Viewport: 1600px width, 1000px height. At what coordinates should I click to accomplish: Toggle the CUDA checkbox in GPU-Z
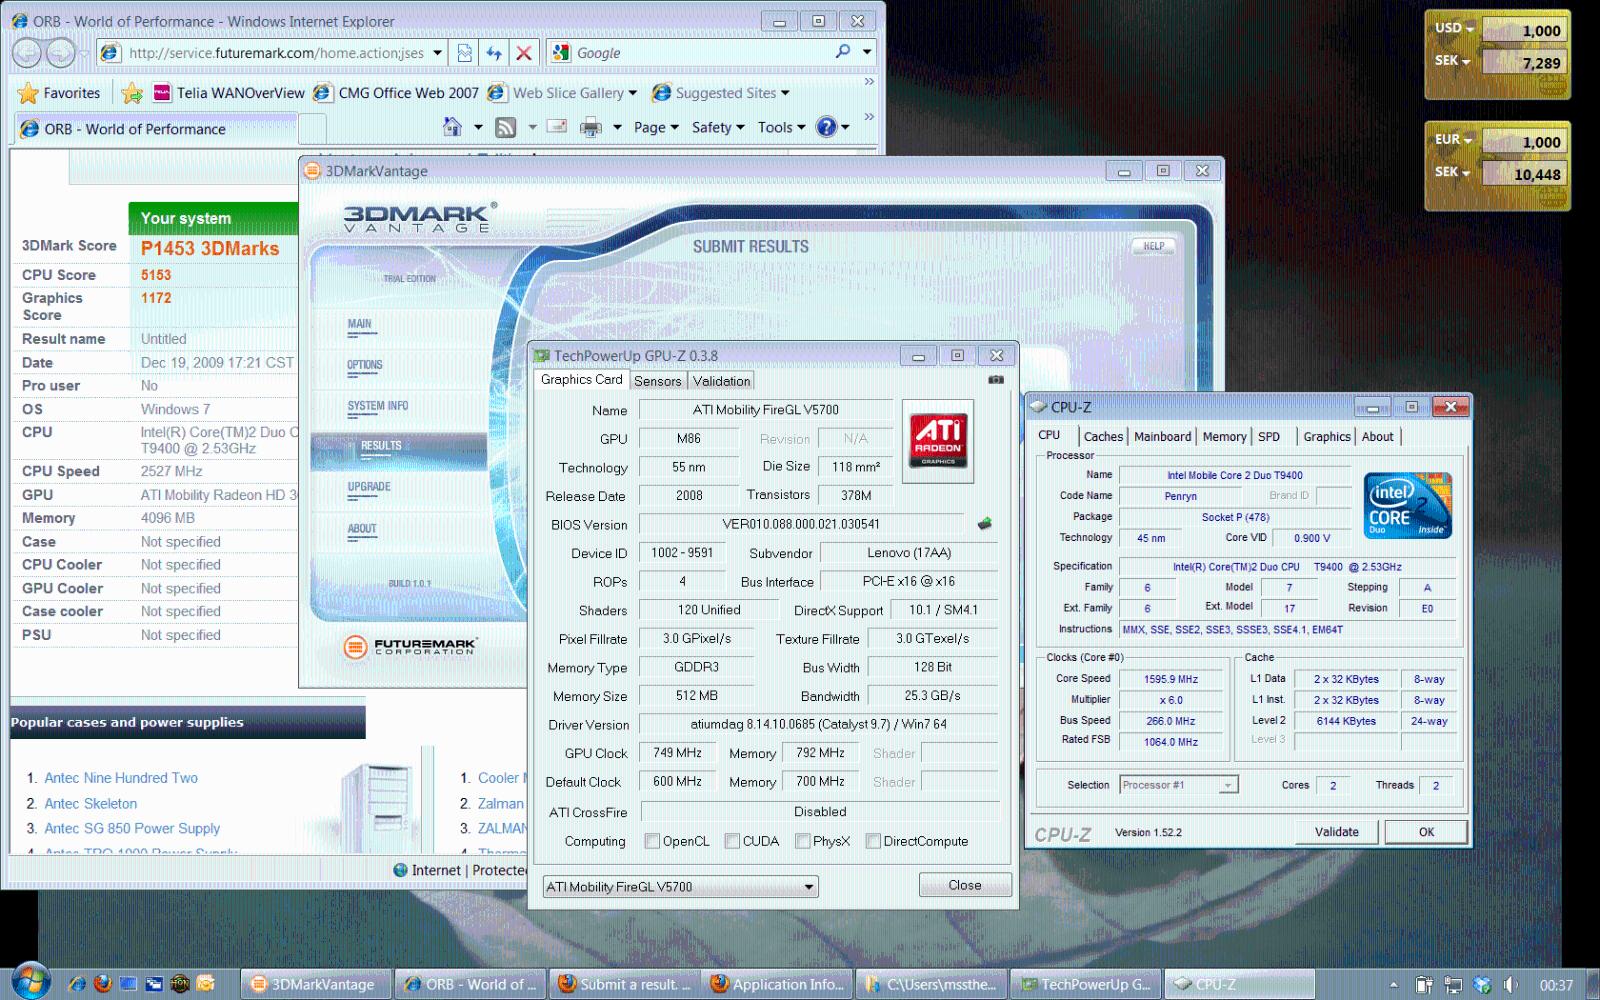pos(732,841)
